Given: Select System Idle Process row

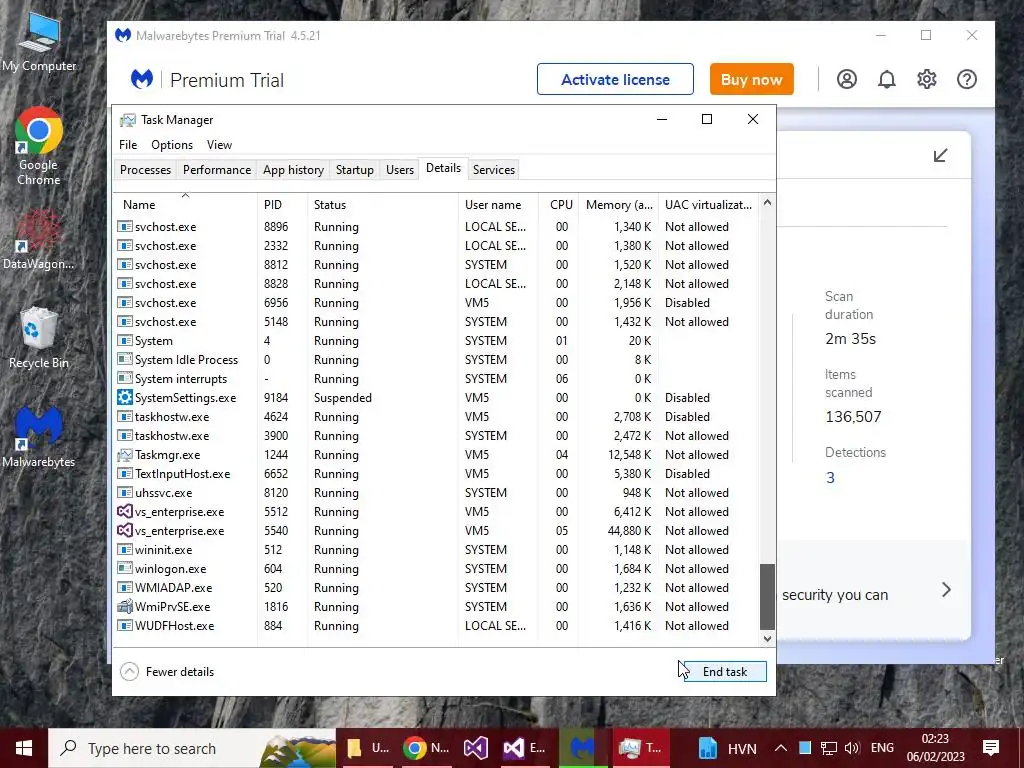Looking at the screenshot, I should pyautogui.click(x=436, y=359).
